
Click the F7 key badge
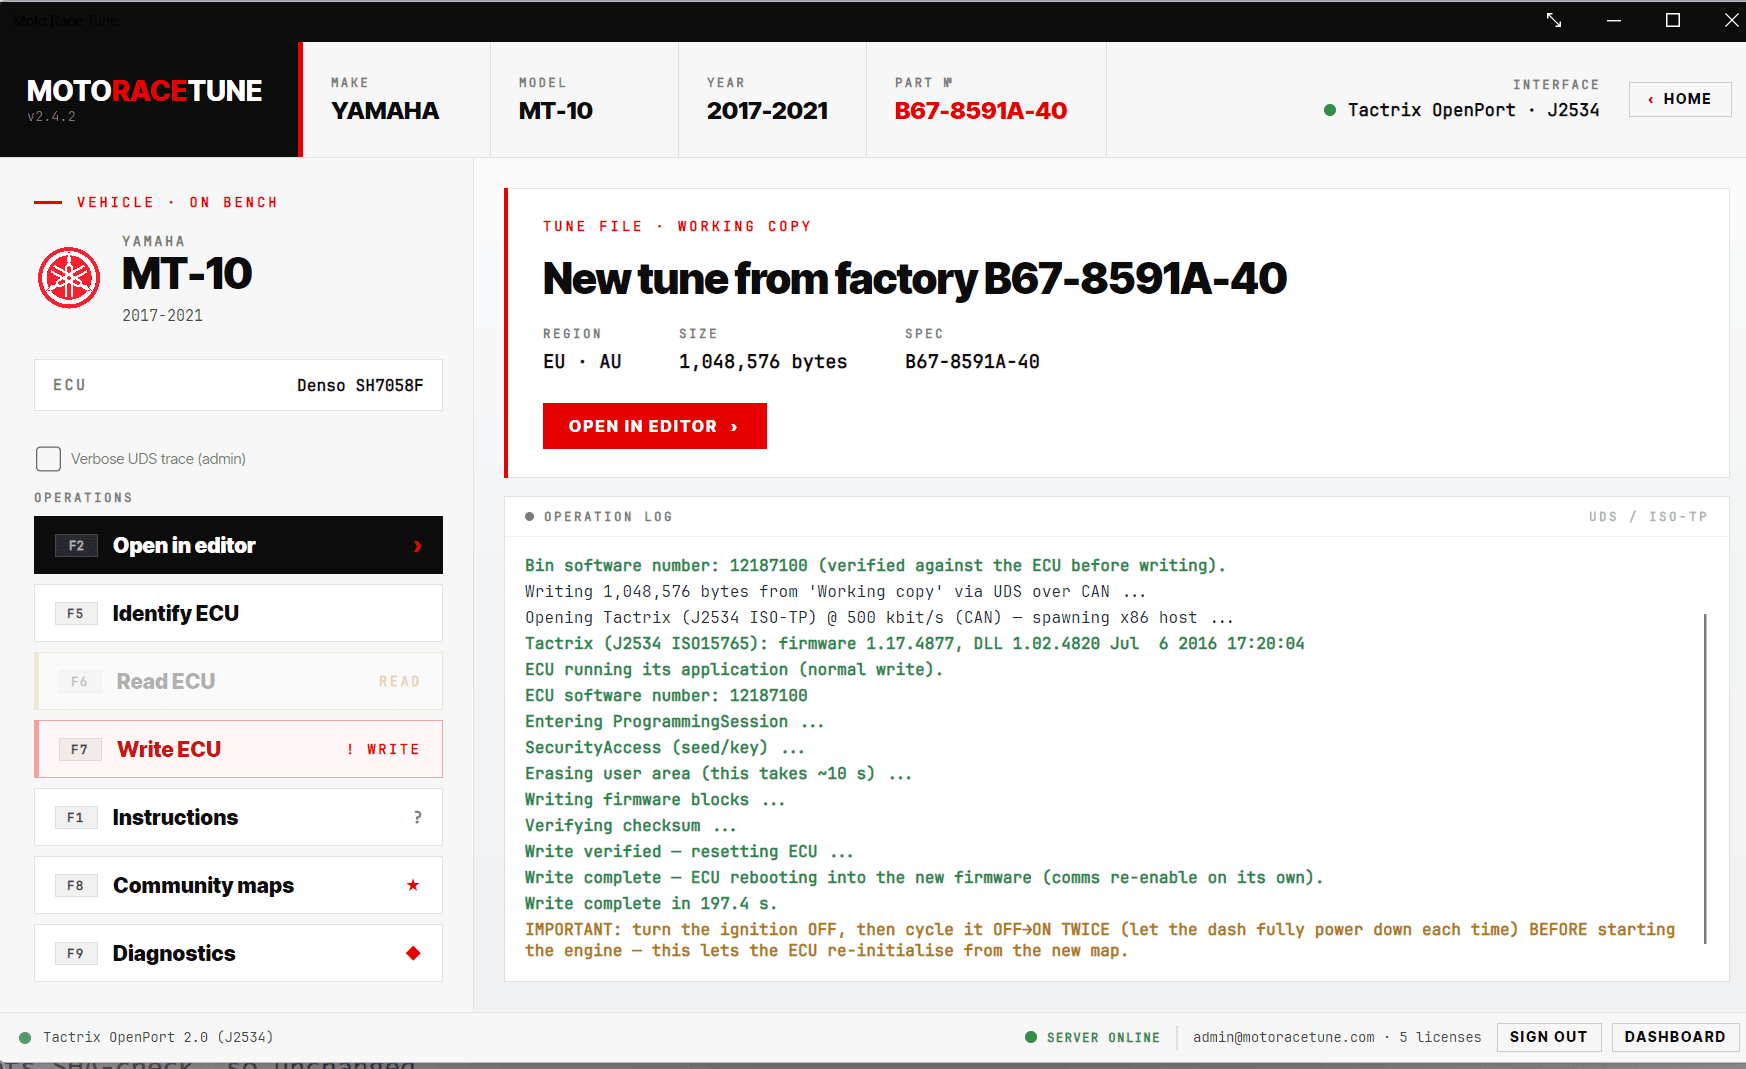(79, 749)
